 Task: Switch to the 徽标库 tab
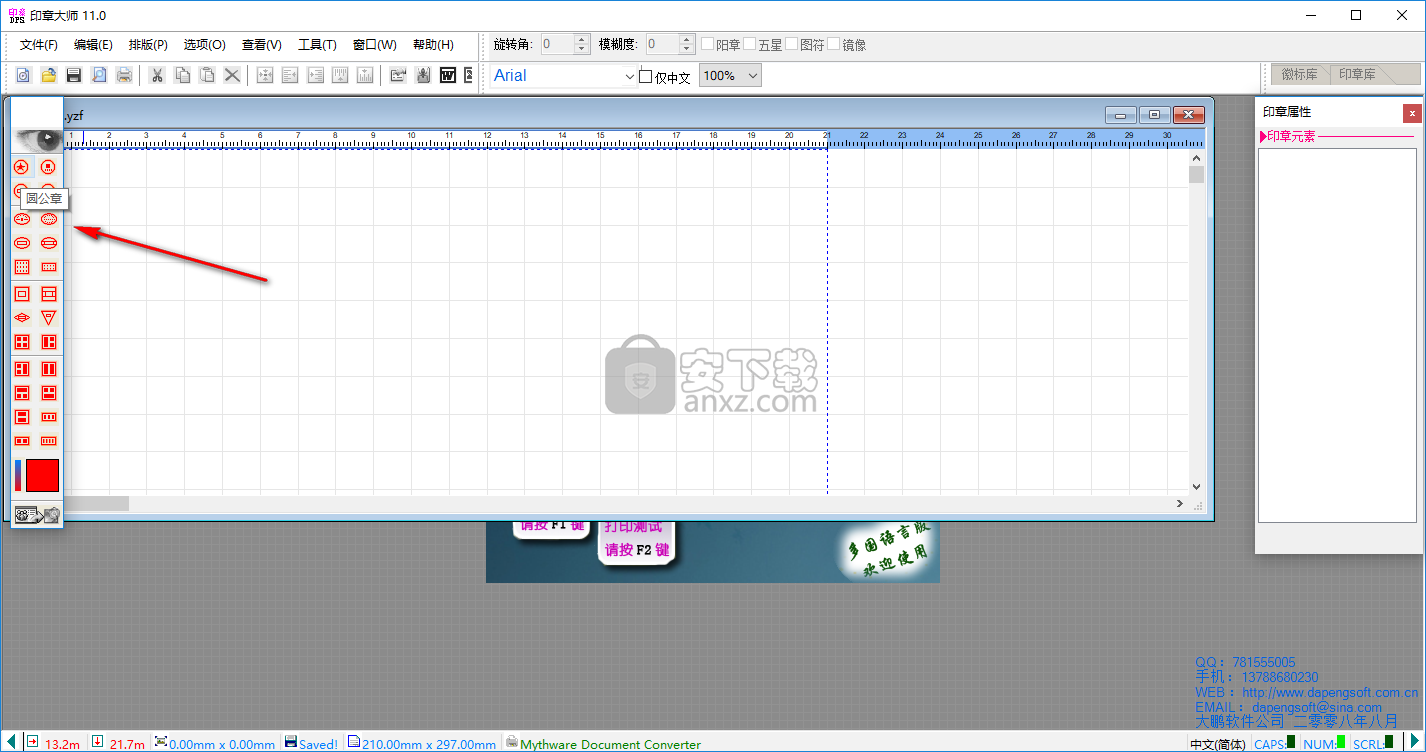pyautogui.click(x=1299, y=74)
